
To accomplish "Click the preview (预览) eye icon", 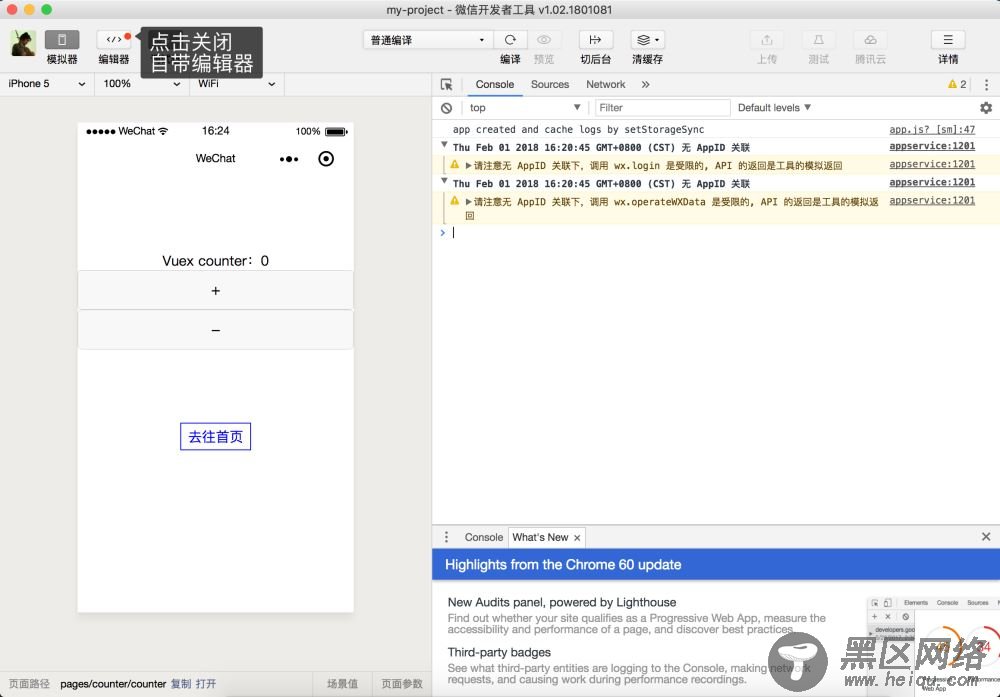I will point(544,40).
